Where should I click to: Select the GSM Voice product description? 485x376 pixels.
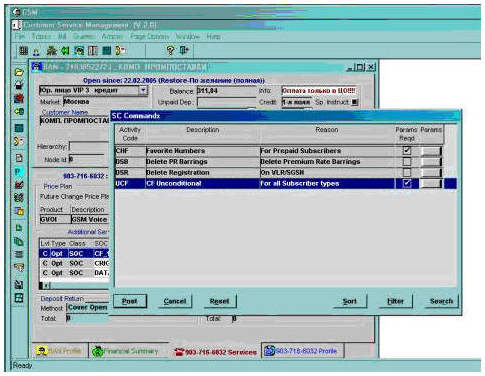pos(89,219)
